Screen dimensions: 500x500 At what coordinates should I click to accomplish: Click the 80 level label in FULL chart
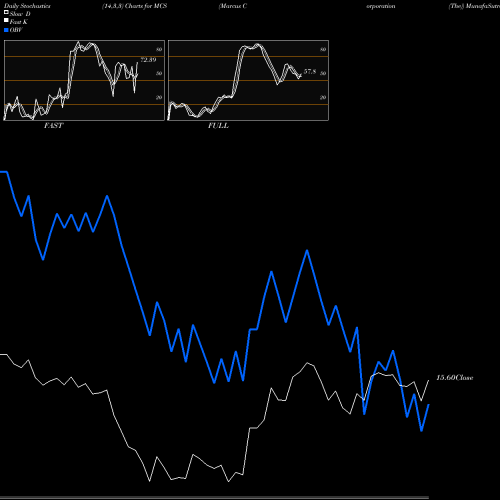[323, 49]
